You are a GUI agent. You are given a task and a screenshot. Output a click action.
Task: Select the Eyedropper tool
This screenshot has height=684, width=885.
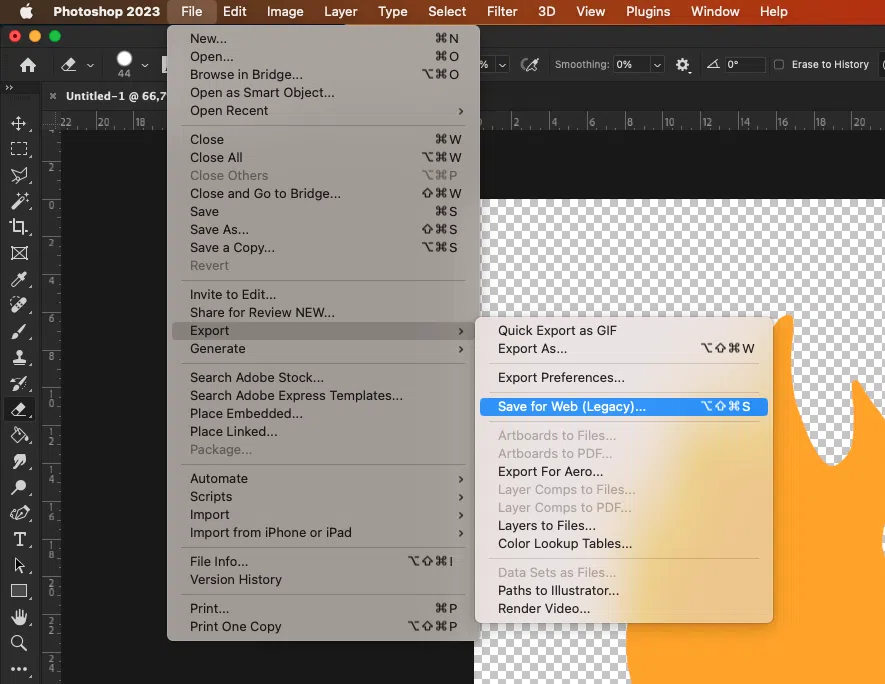point(19,279)
